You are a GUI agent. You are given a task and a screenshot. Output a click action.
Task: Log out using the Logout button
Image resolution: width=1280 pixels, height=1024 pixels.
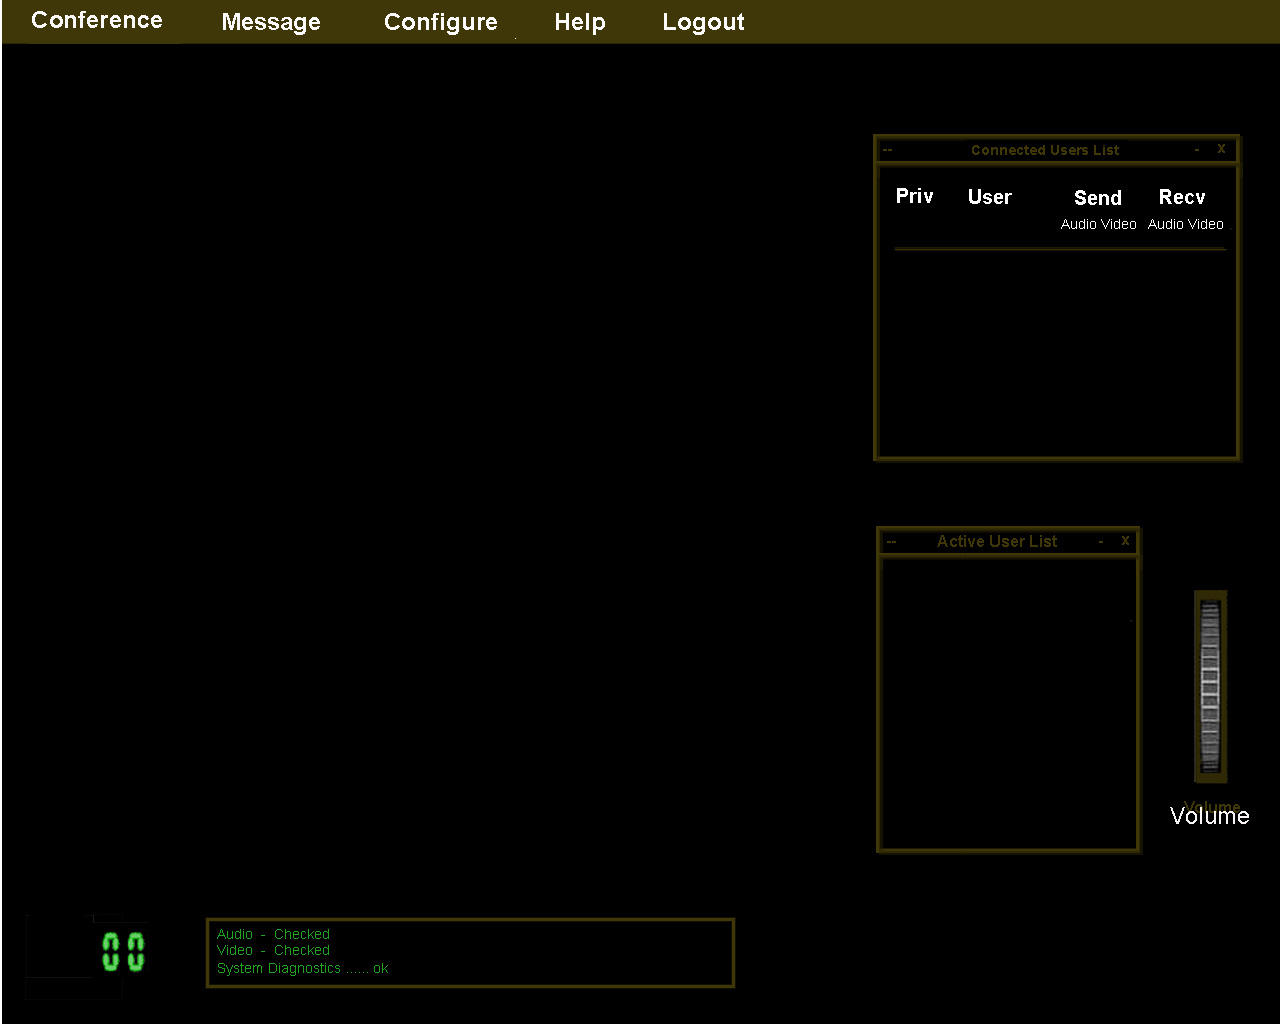(703, 22)
